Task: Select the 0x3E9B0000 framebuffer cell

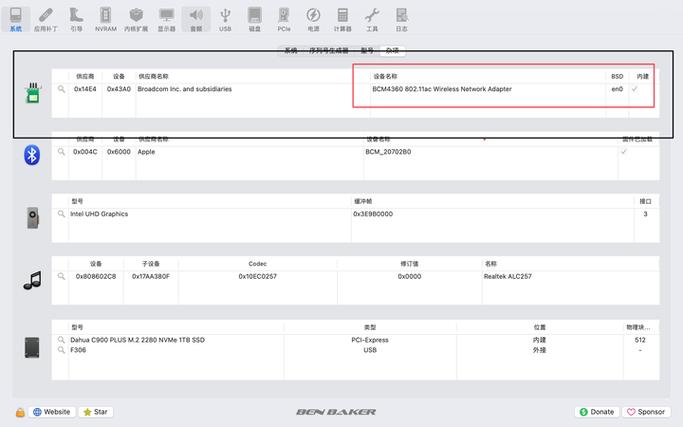Action: pos(373,214)
